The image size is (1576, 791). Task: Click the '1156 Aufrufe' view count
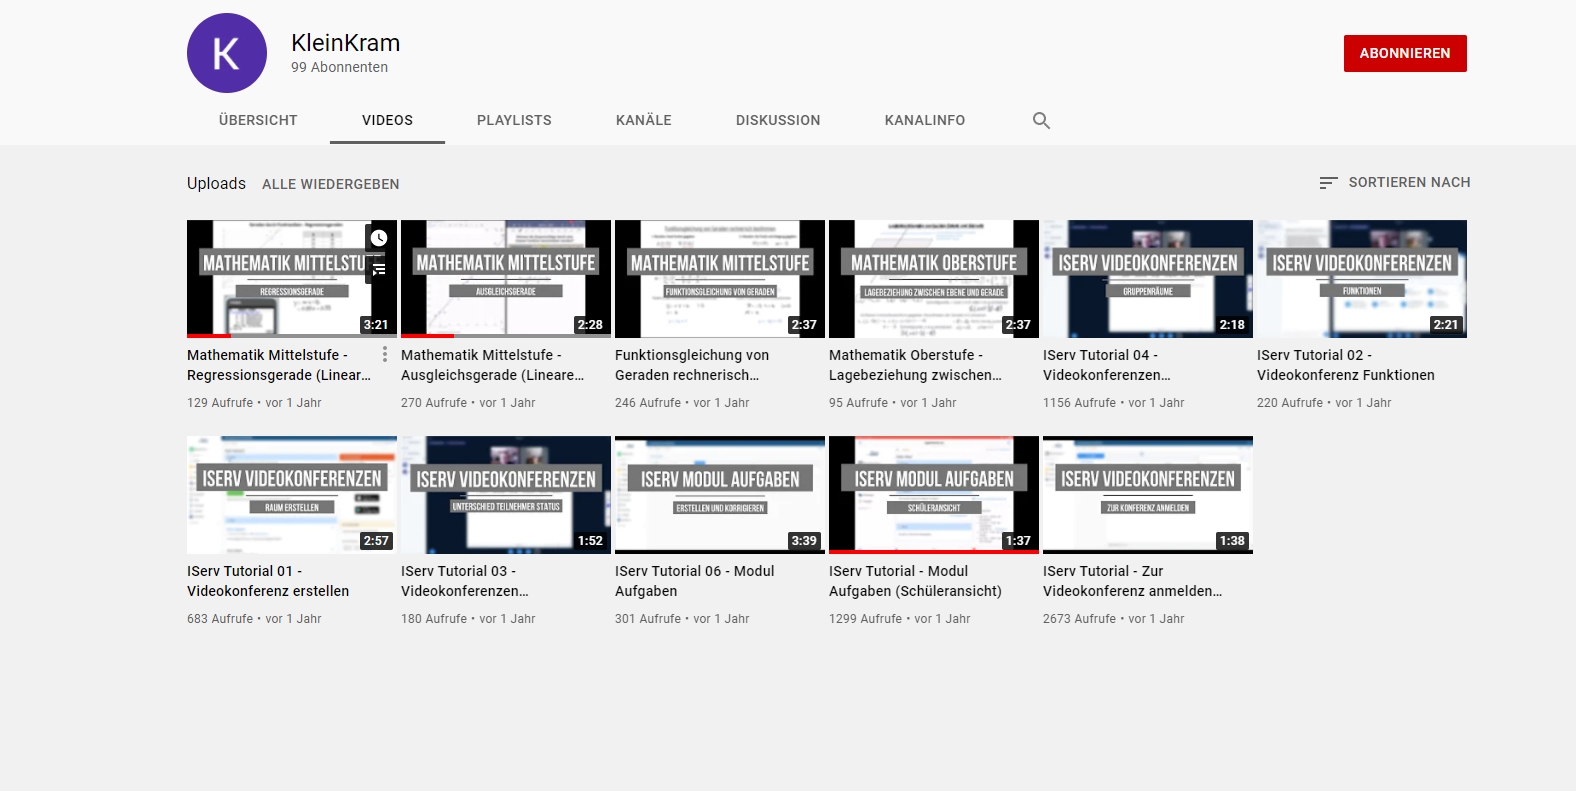(x=1080, y=403)
